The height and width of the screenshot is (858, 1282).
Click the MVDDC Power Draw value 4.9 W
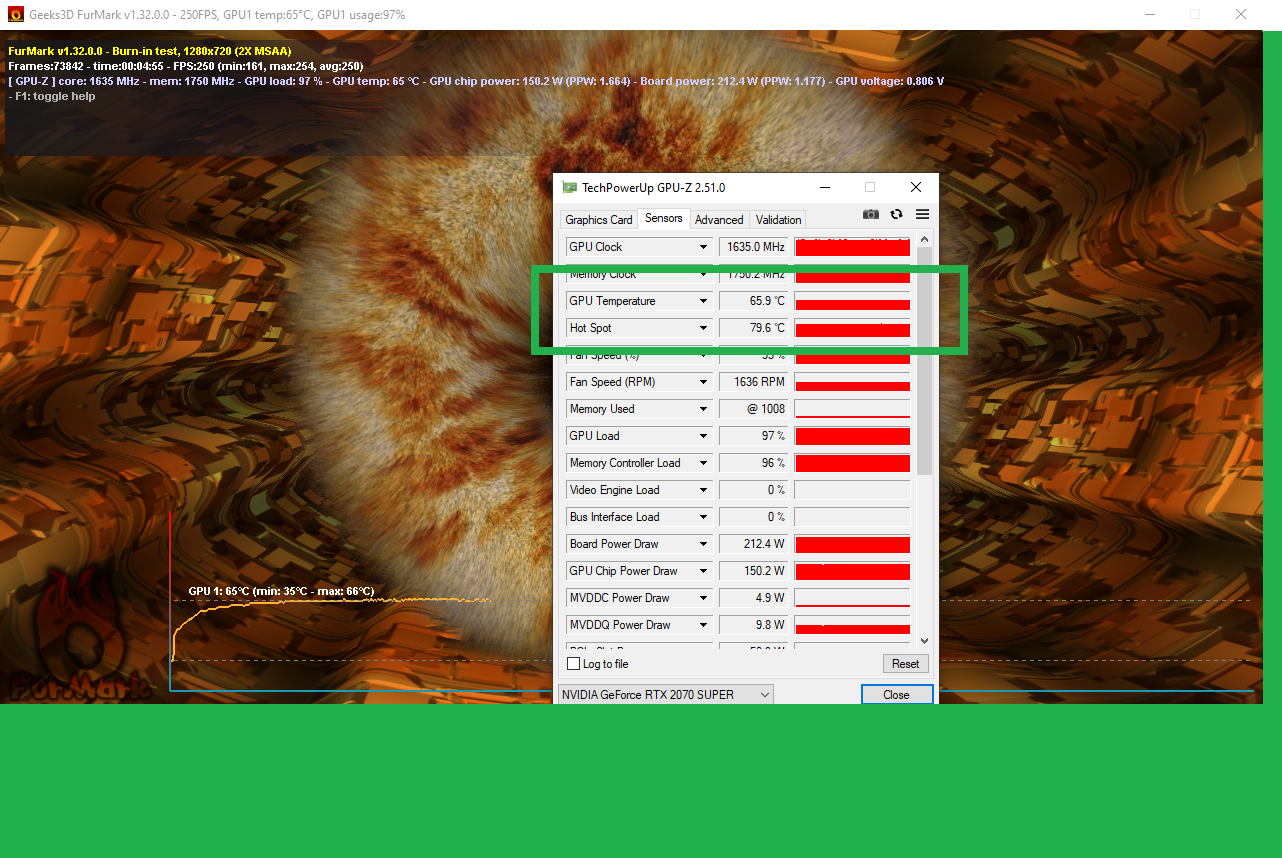click(x=754, y=598)
